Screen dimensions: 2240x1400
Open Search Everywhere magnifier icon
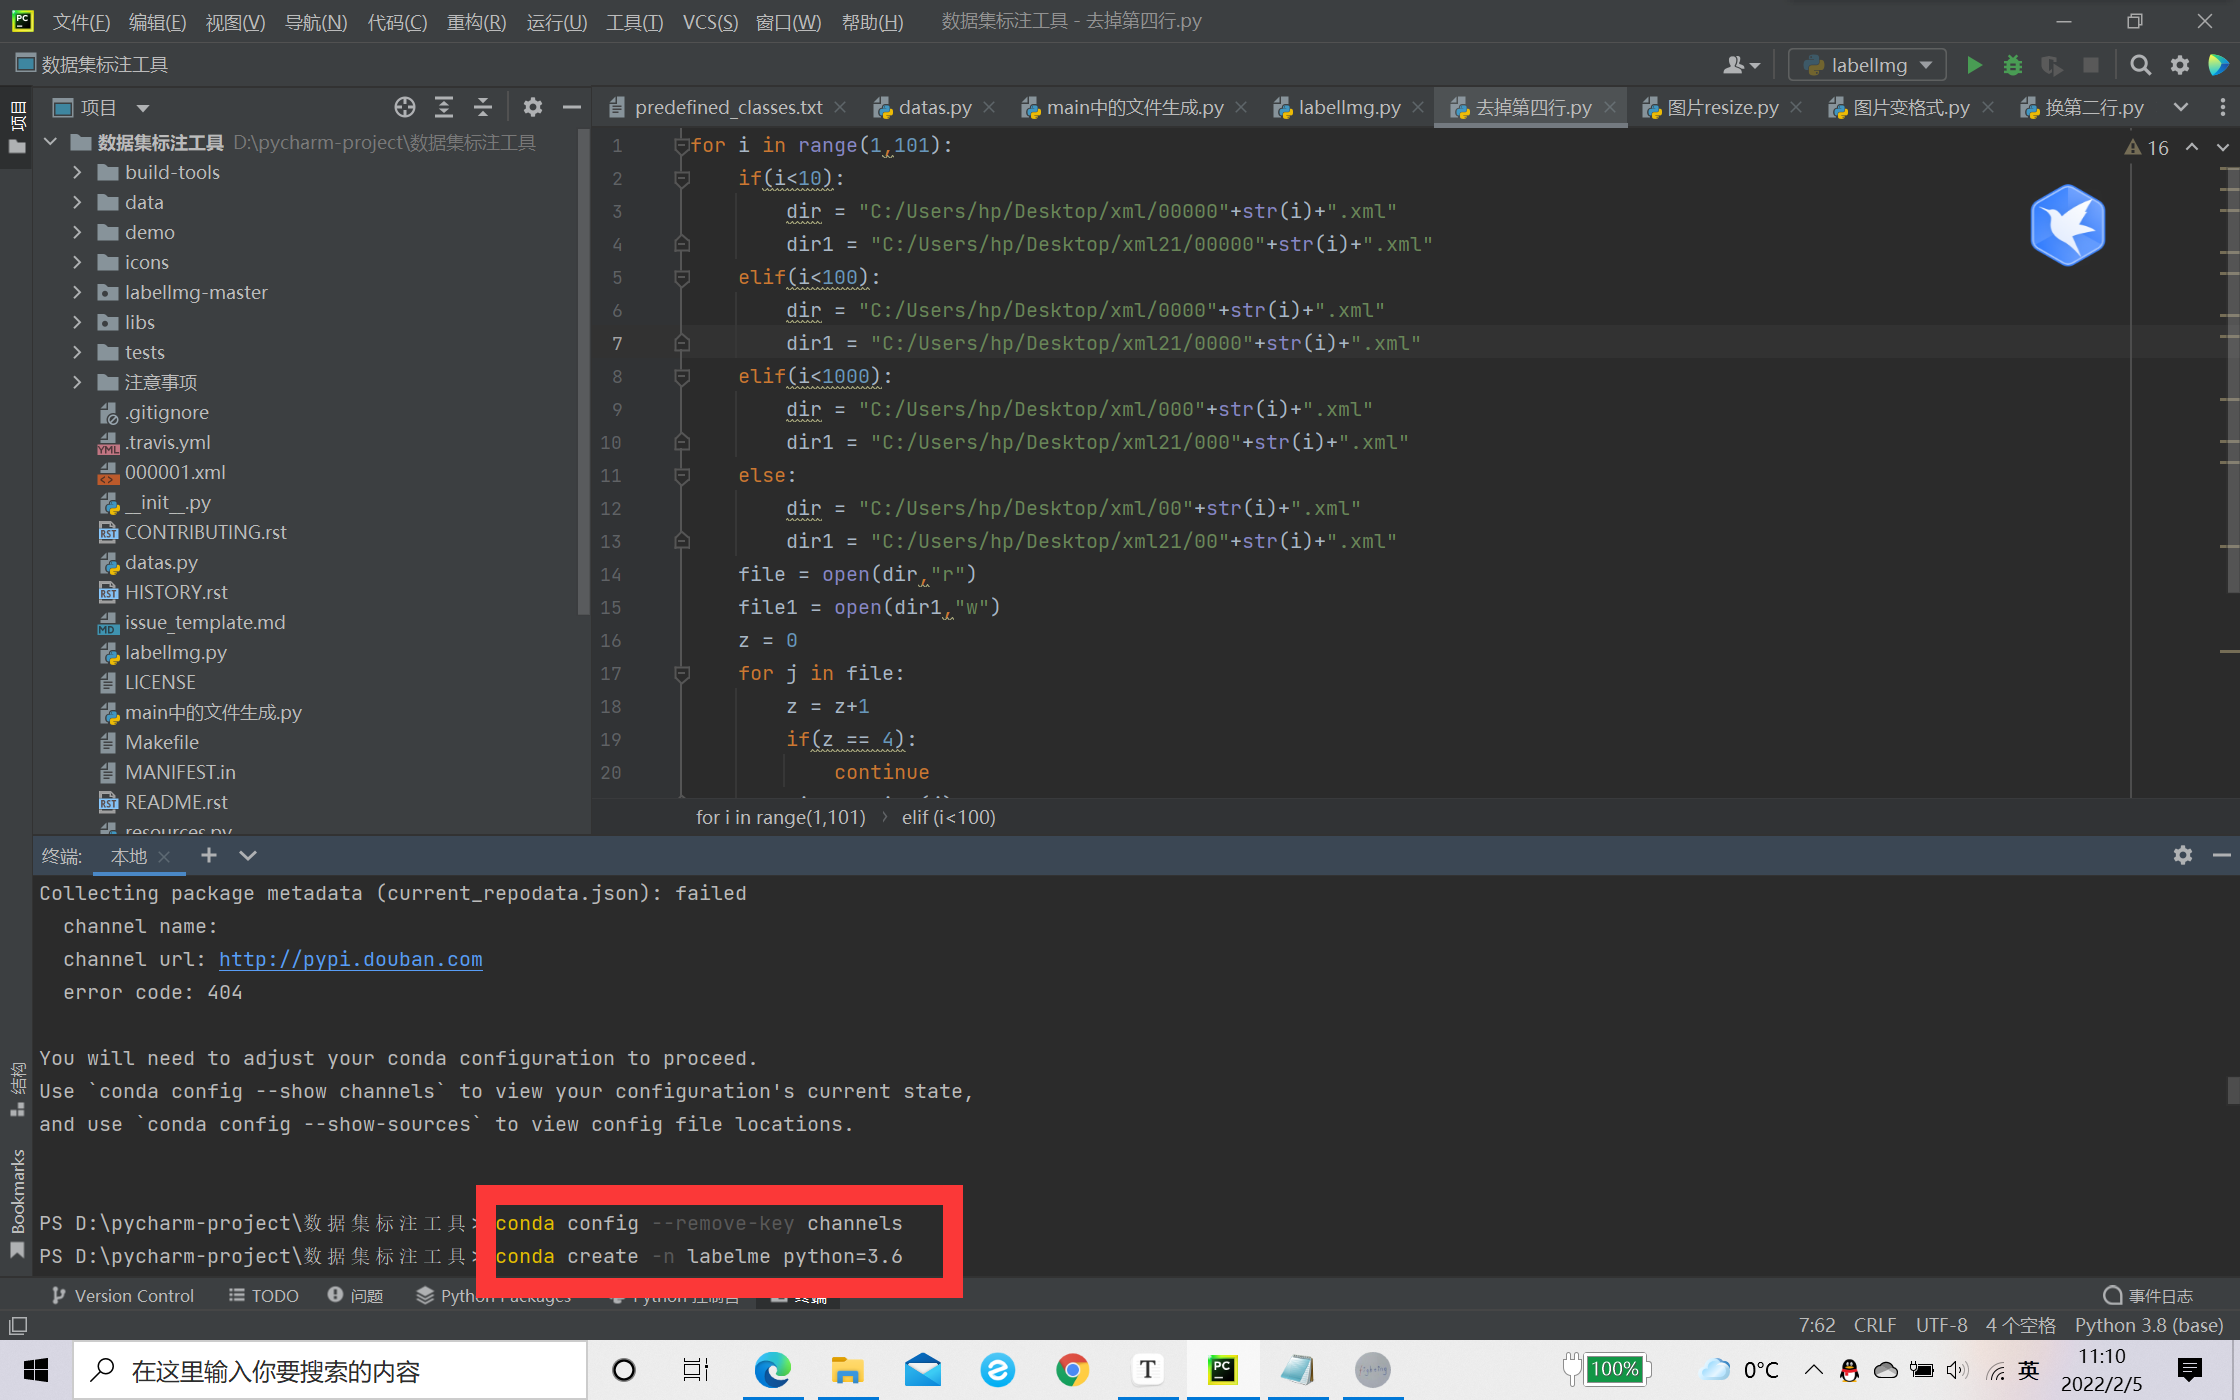tap(2140, 65)
